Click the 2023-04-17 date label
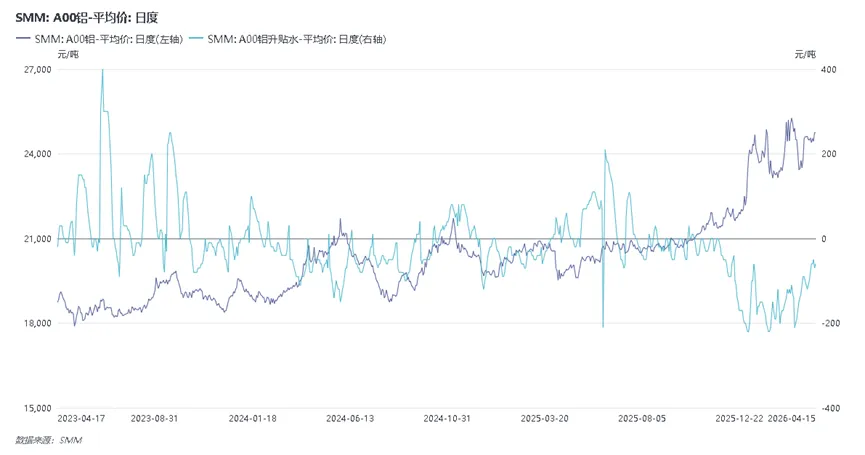The image size is (865, 455). coord(83,418)
